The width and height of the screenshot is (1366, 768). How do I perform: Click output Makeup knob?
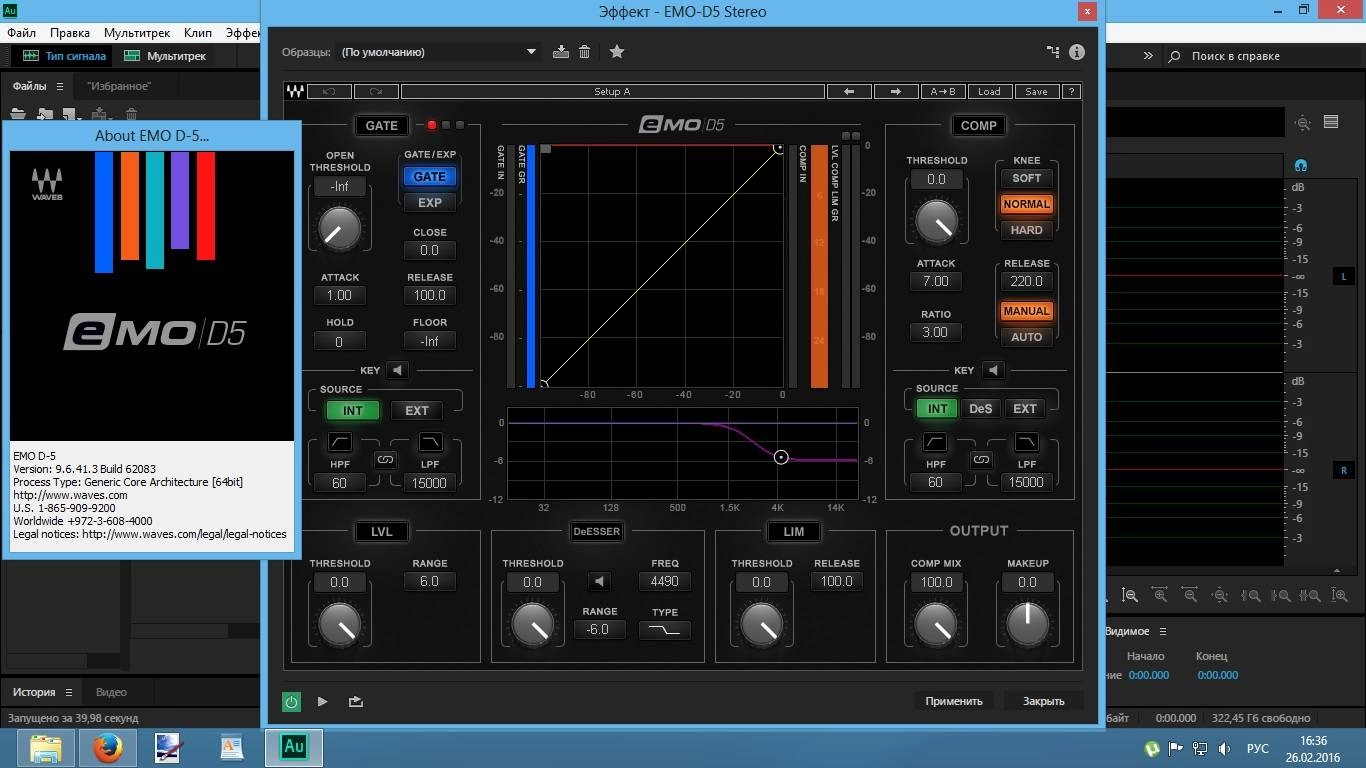(1027, 624)
